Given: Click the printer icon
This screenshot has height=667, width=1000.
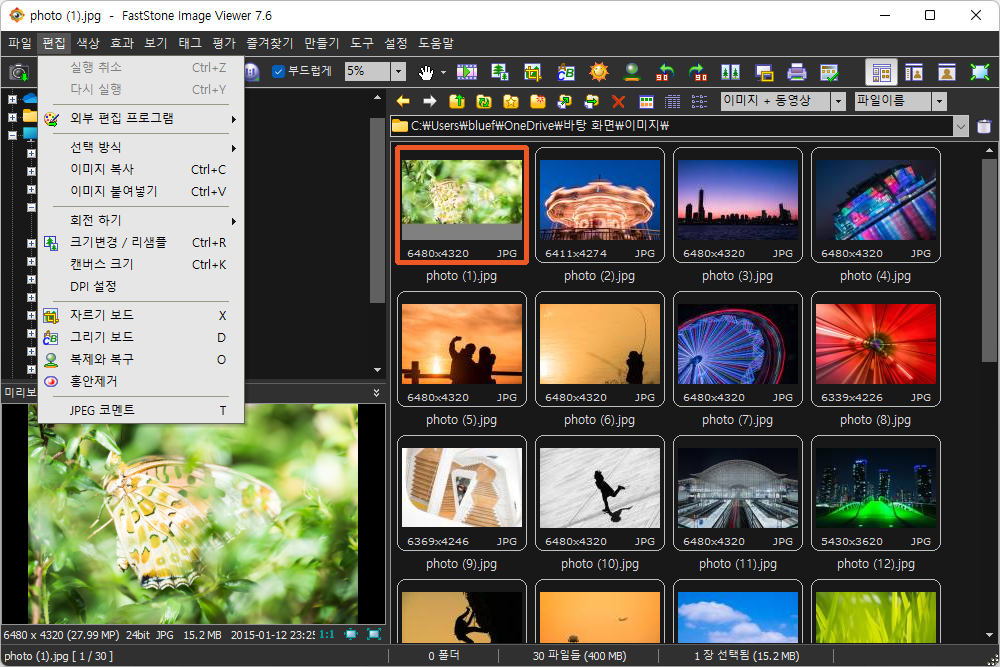Looking at the screenshot, I should coord(797,72).
